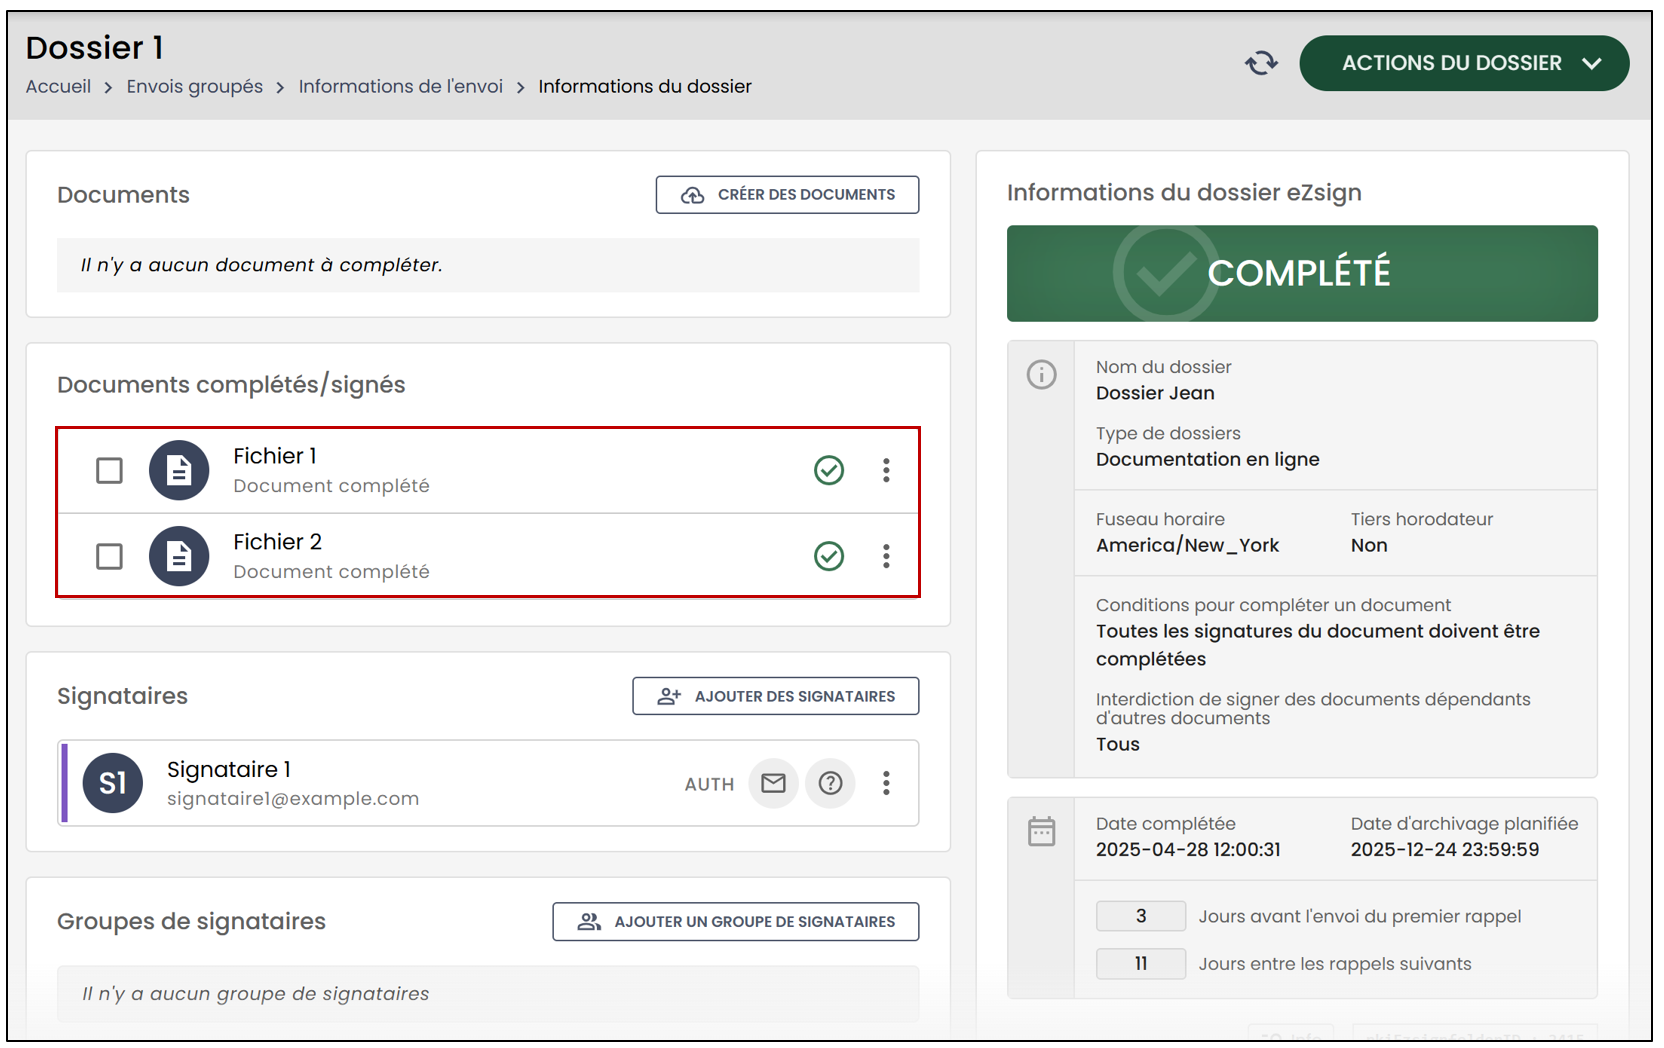Viewport: 1664px width, 1048px height.
Task: Click Ajouter des signataires button
Action: point(775,696)
